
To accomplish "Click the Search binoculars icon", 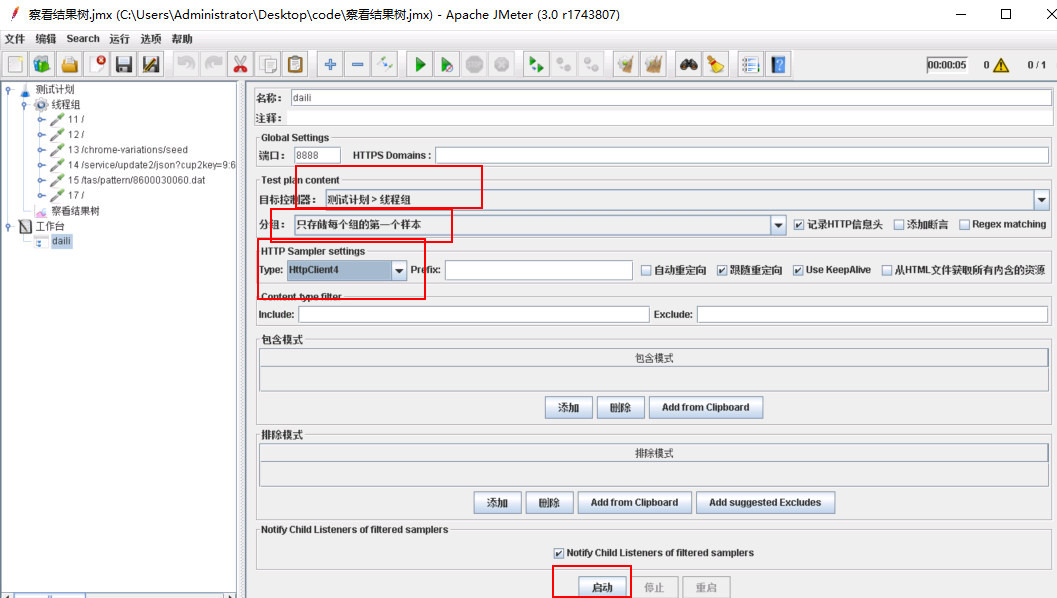I will point(688,65).
